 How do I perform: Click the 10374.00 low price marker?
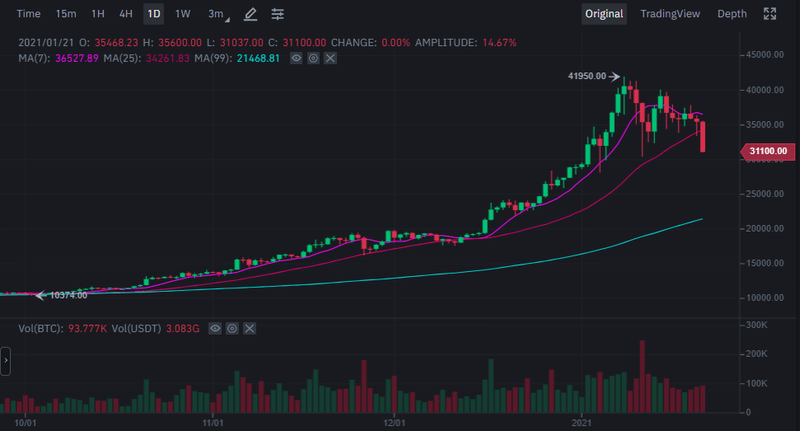click(x=68, y=295)
